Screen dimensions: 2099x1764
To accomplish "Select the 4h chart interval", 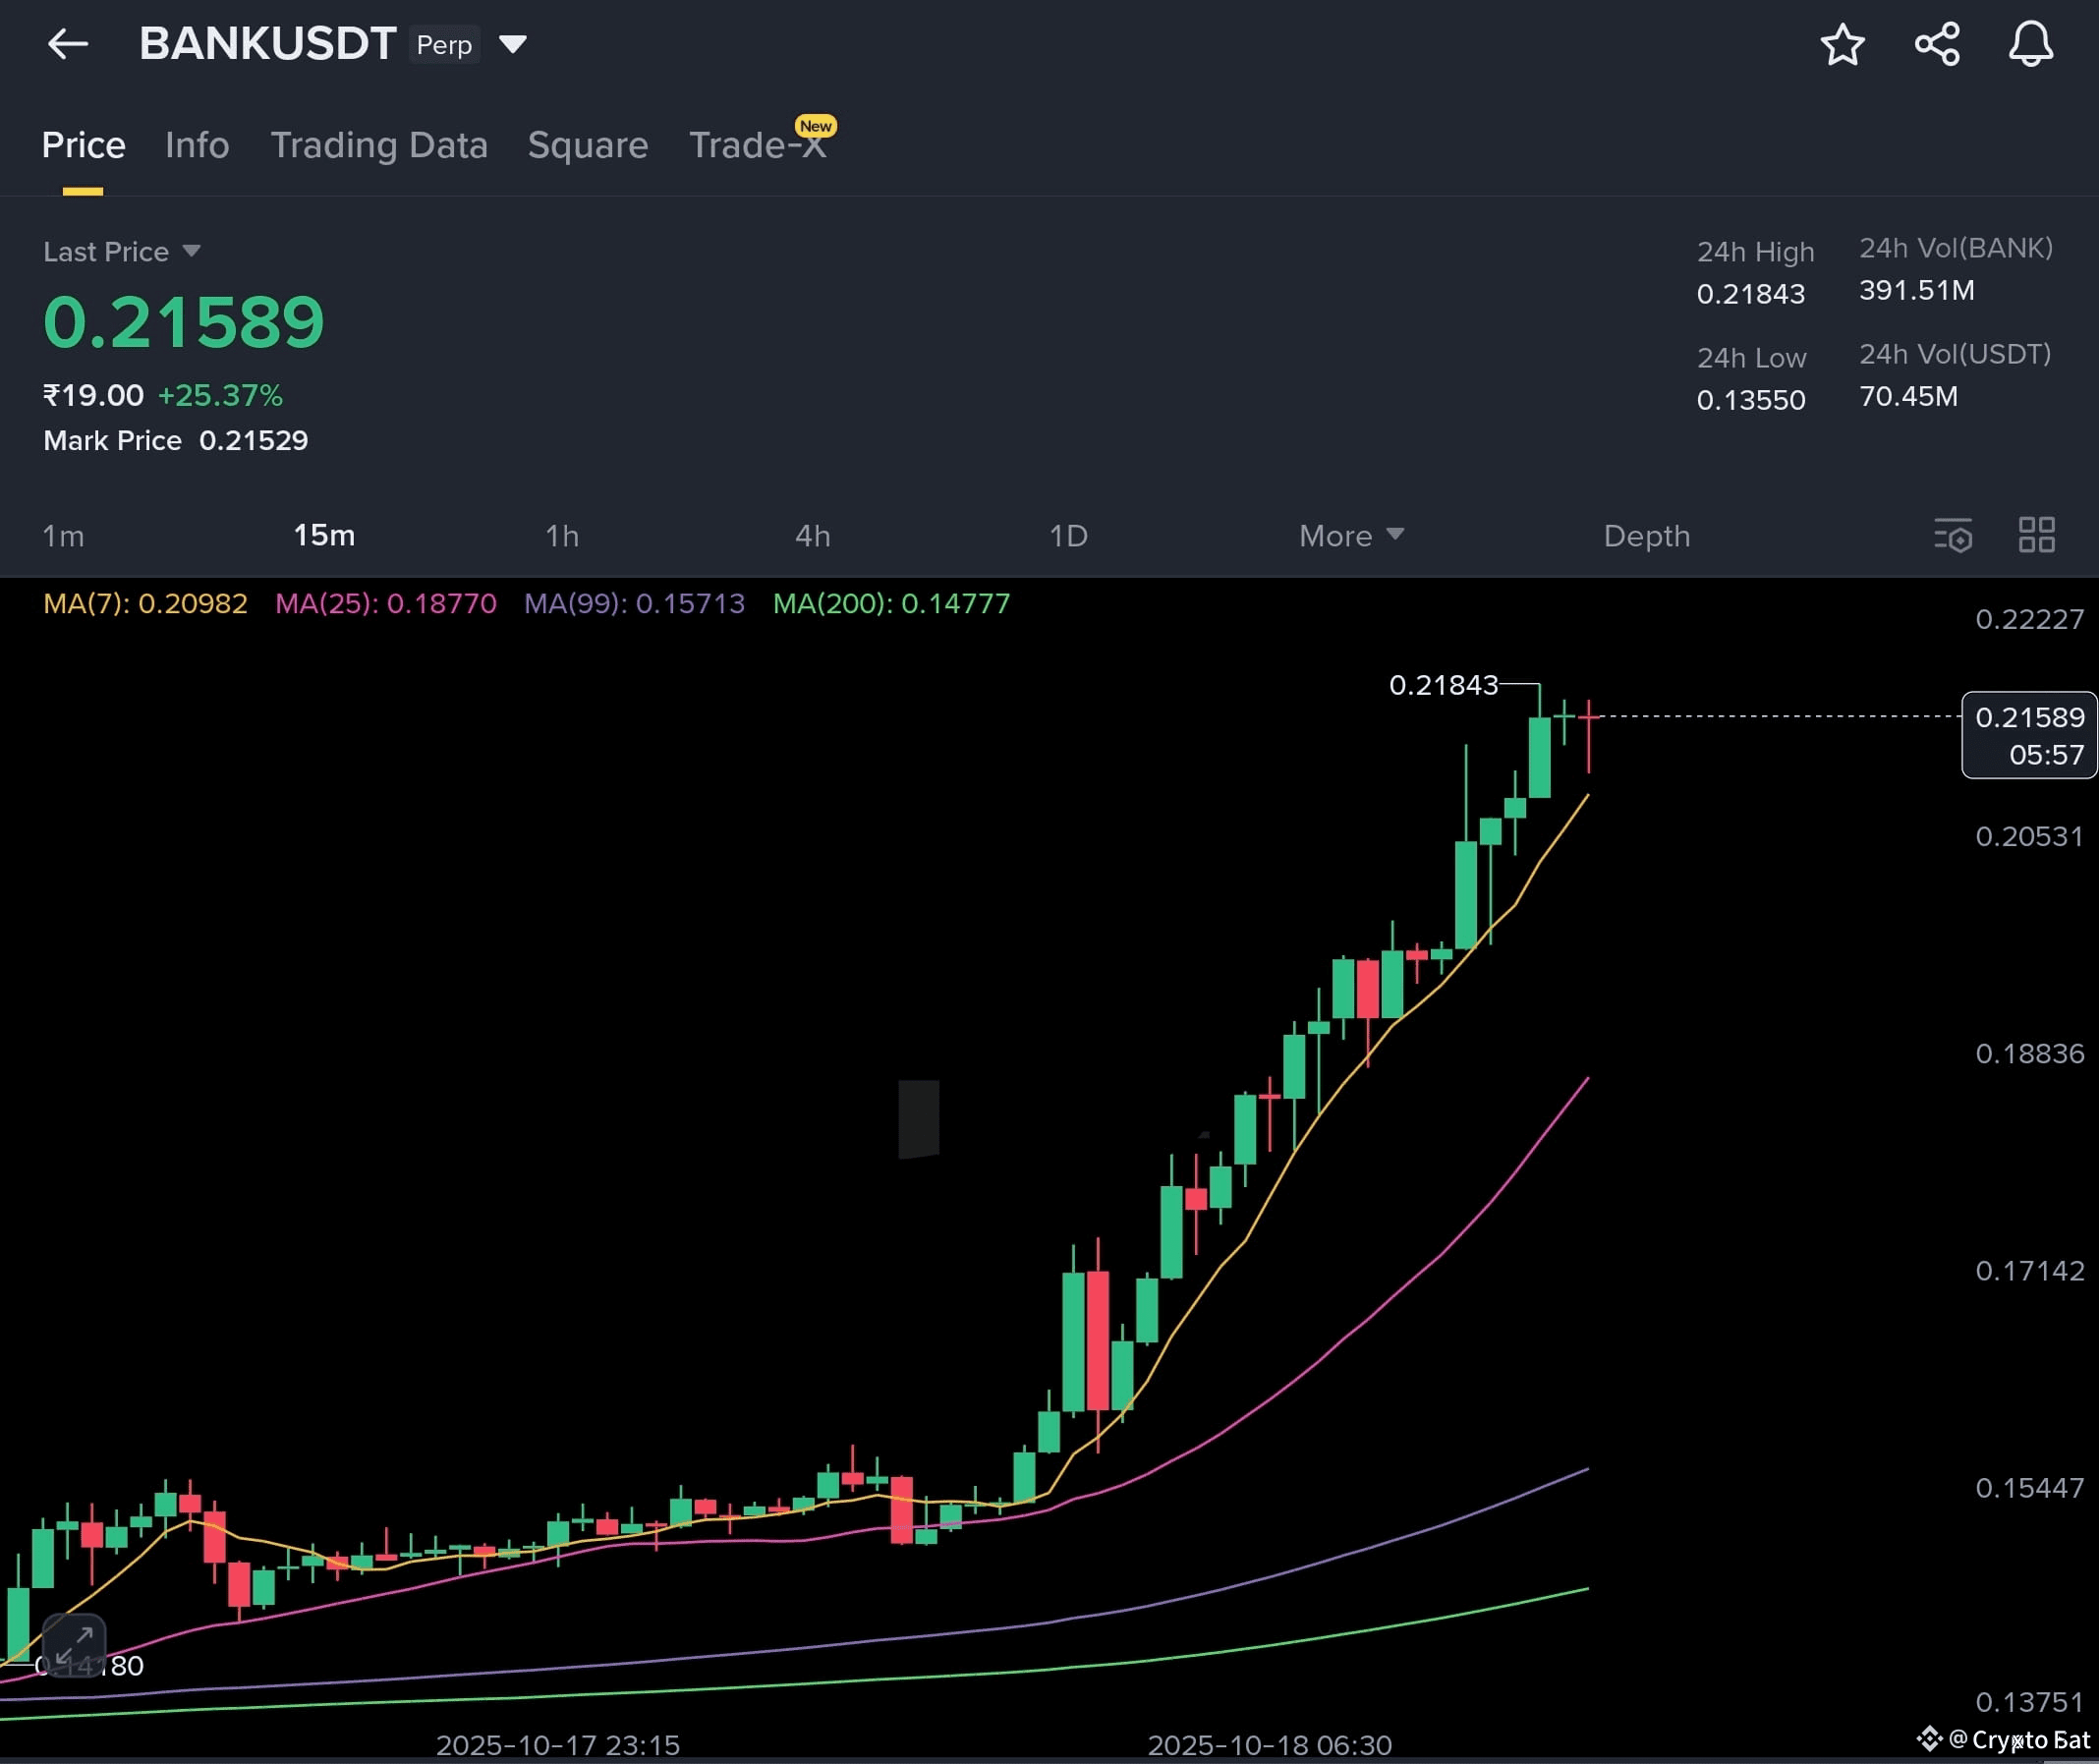I will coord(812,536).
